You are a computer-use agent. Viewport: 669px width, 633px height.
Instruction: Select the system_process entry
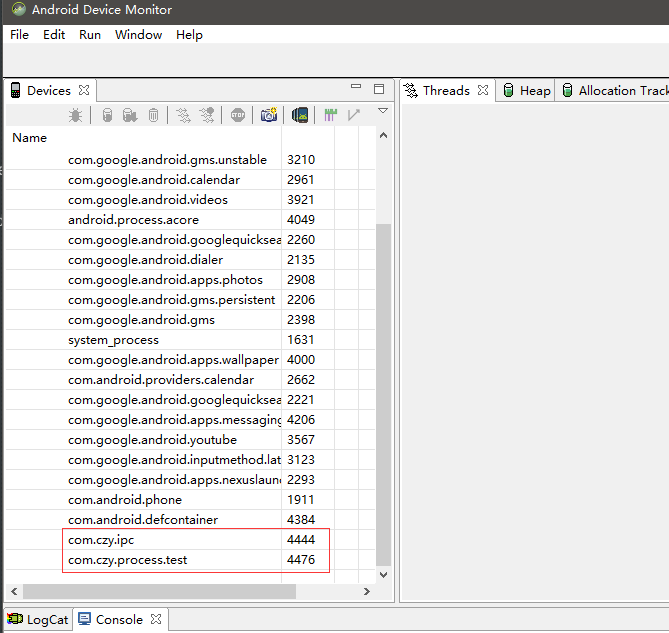pyautogui.click(x=113, y=340)
